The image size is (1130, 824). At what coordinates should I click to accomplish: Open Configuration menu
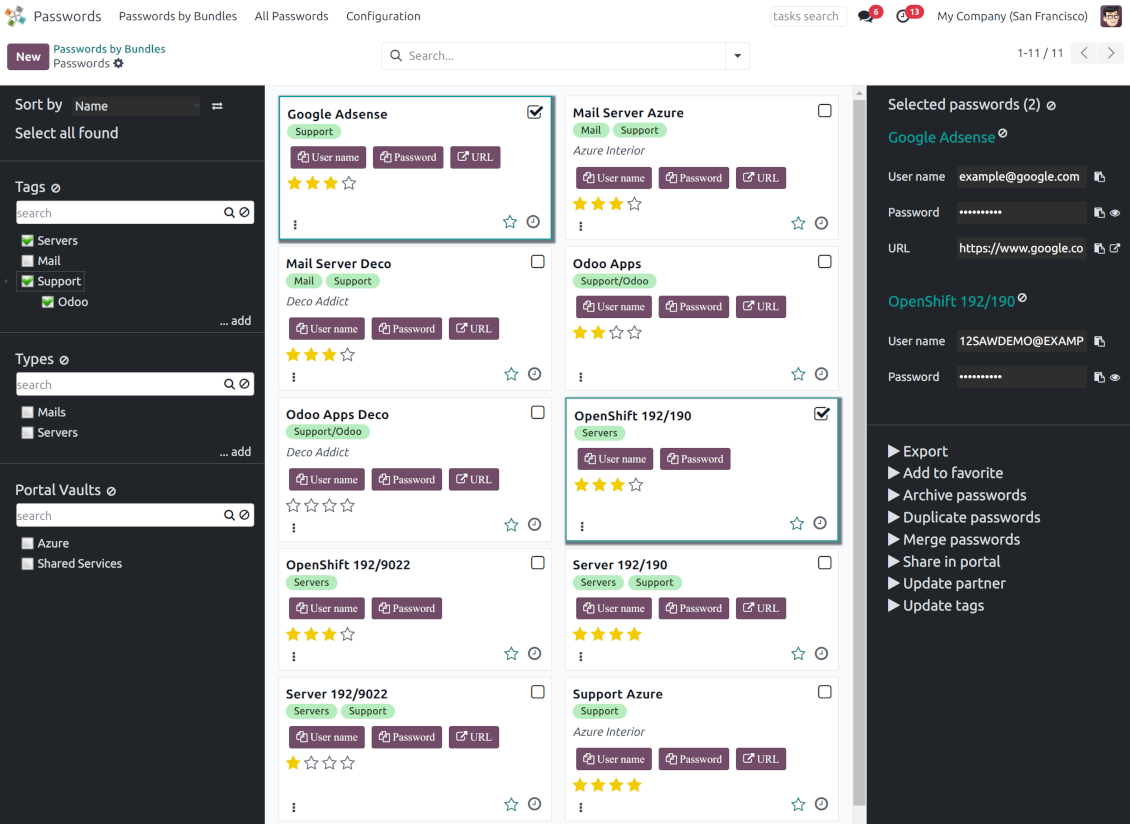[383, 16]
